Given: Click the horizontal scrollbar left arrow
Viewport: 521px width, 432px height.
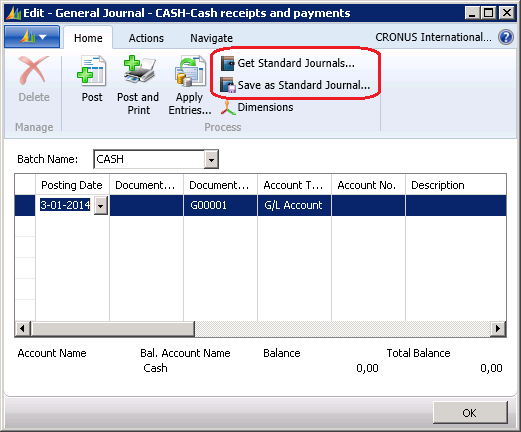Looking at the screenshot, I should [23, 329].
